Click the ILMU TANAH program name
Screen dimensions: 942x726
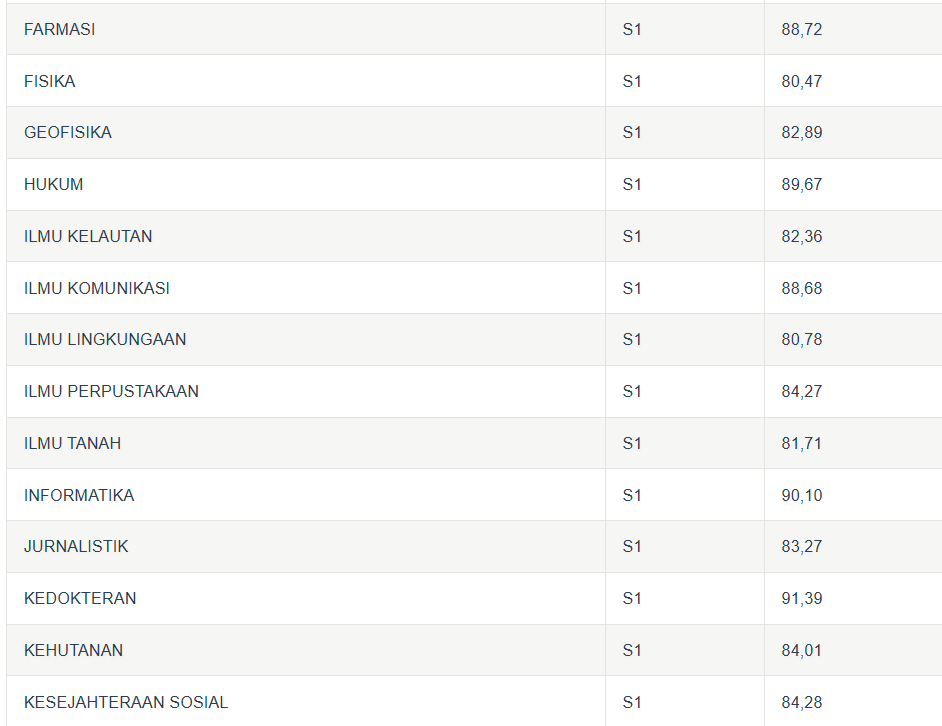[x=72, y=444]
